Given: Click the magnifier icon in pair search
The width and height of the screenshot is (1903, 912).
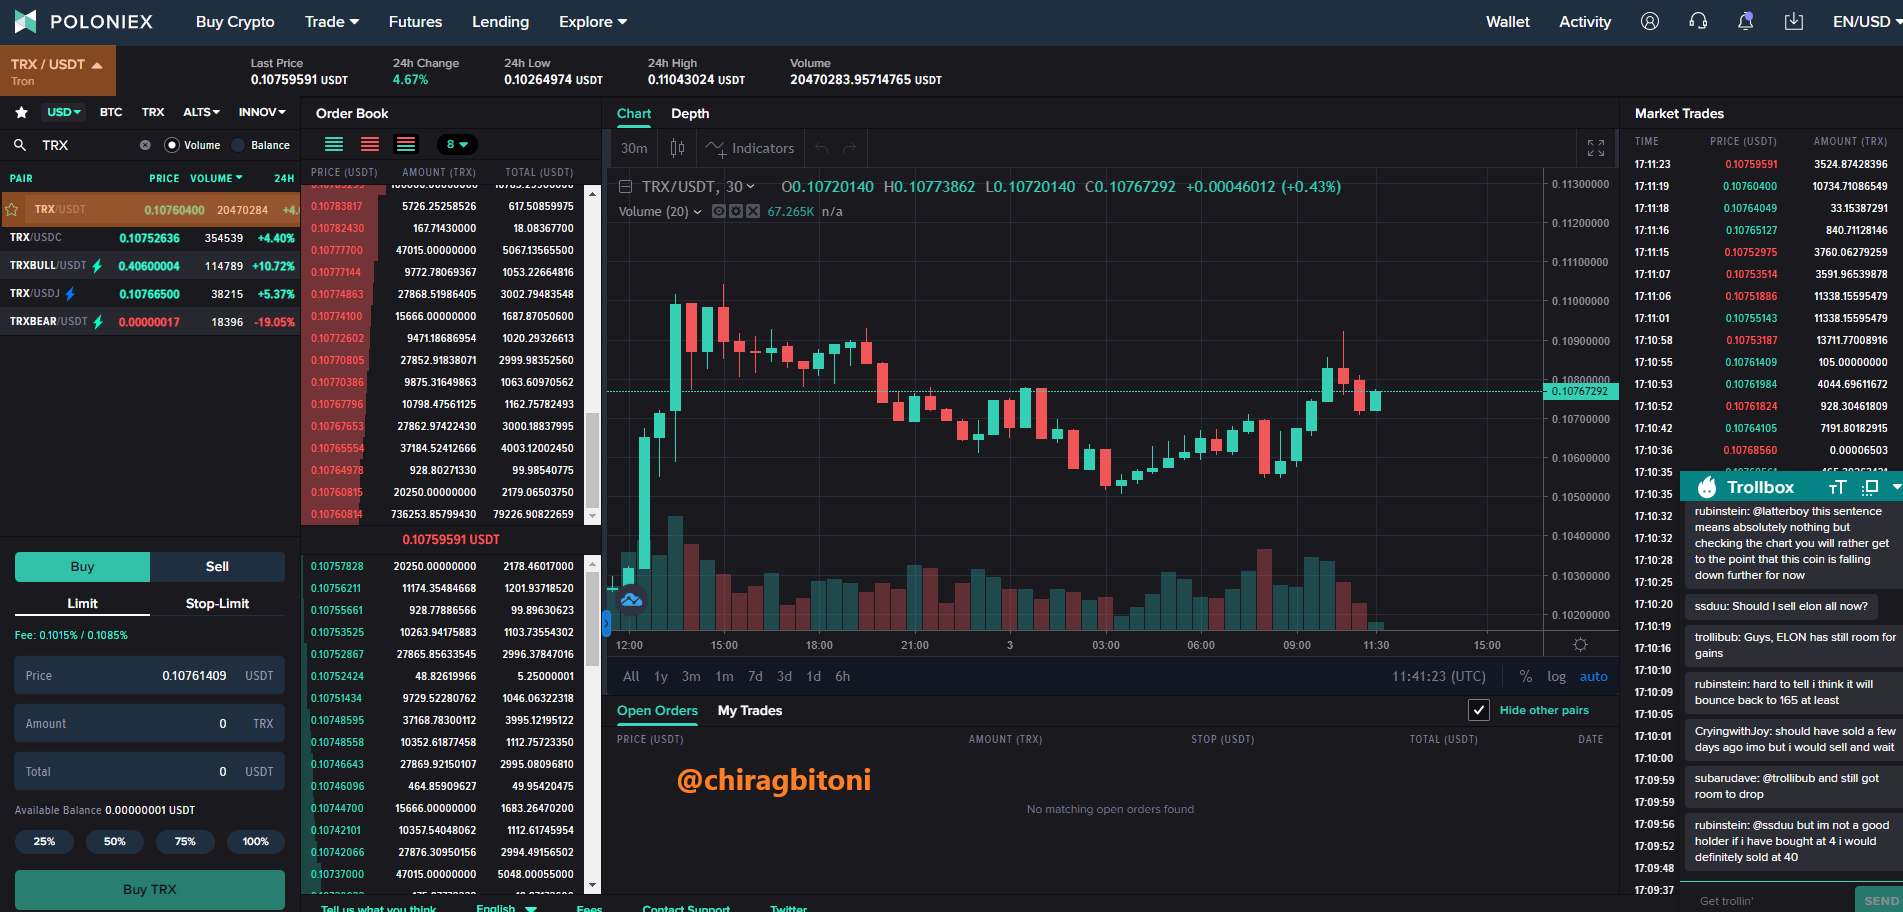Looking at the screenshot, I should tap(20, 145).
